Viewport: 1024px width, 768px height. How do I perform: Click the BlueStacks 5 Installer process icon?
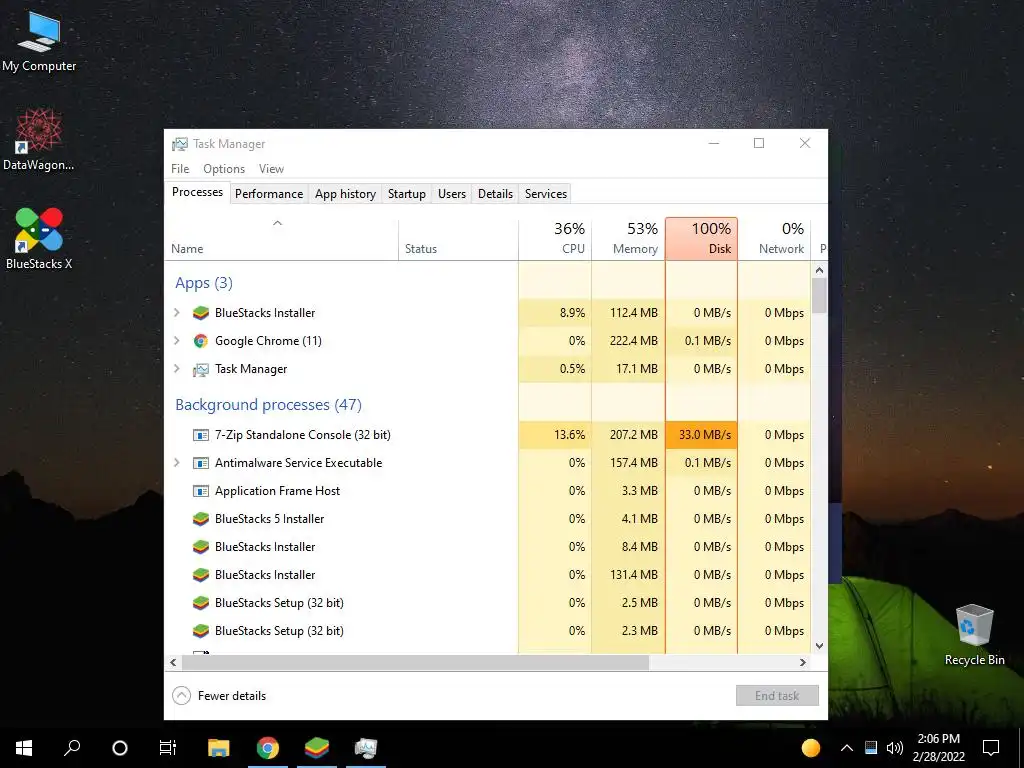click(200, 519)
